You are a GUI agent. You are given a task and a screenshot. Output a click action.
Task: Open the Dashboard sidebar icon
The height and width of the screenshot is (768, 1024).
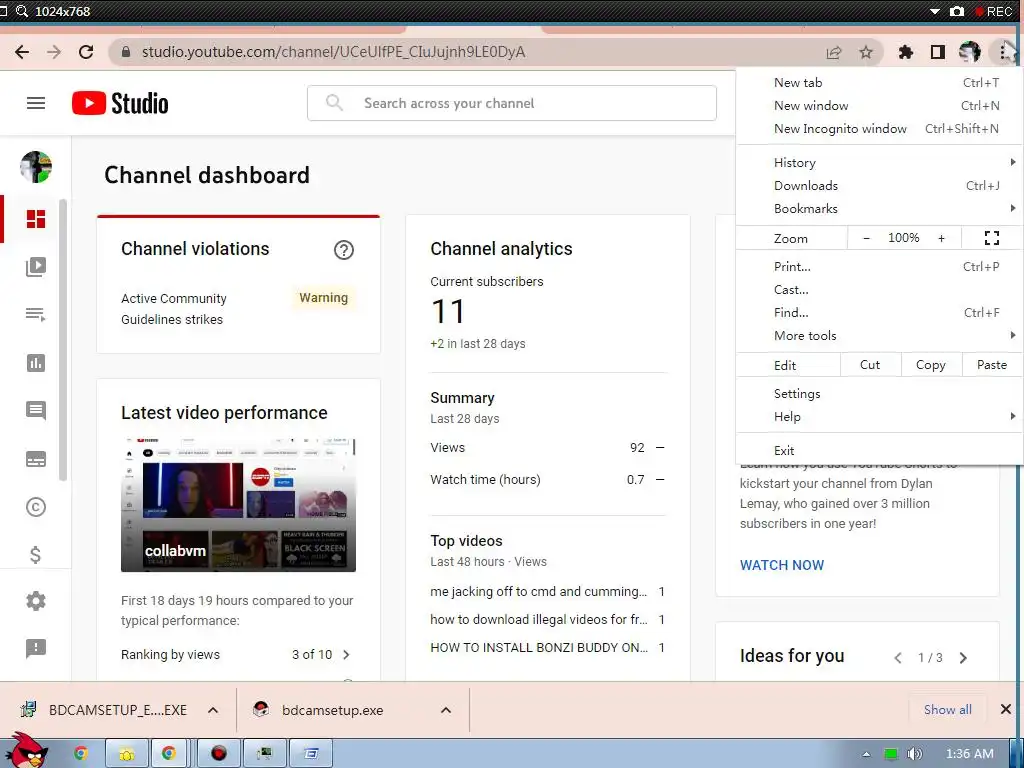pos(36,219)
